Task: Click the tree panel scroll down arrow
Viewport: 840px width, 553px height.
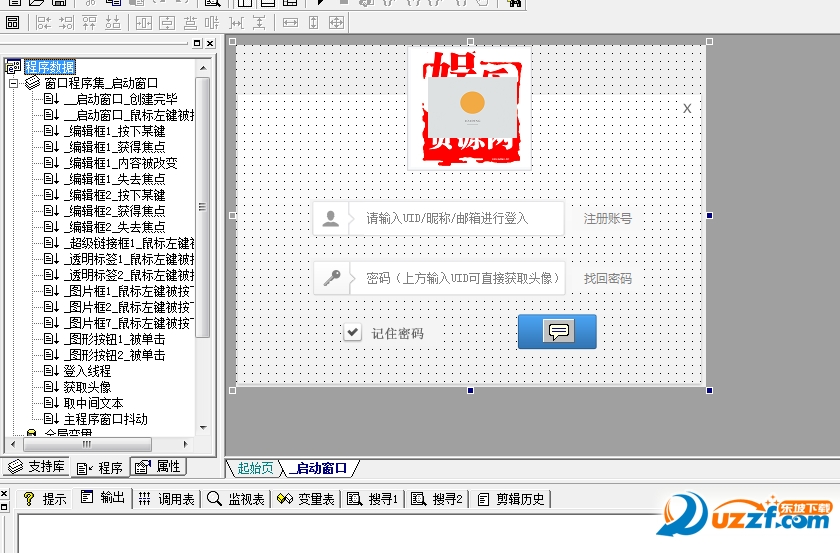Action: coord(203,428)
